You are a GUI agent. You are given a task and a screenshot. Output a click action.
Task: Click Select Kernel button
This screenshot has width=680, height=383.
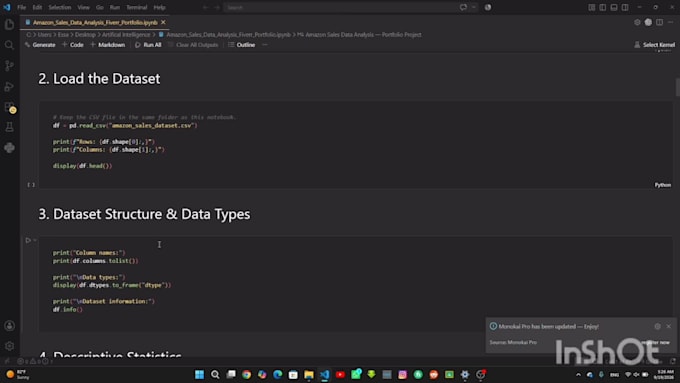pyautogui.click(x=654, y=45)
